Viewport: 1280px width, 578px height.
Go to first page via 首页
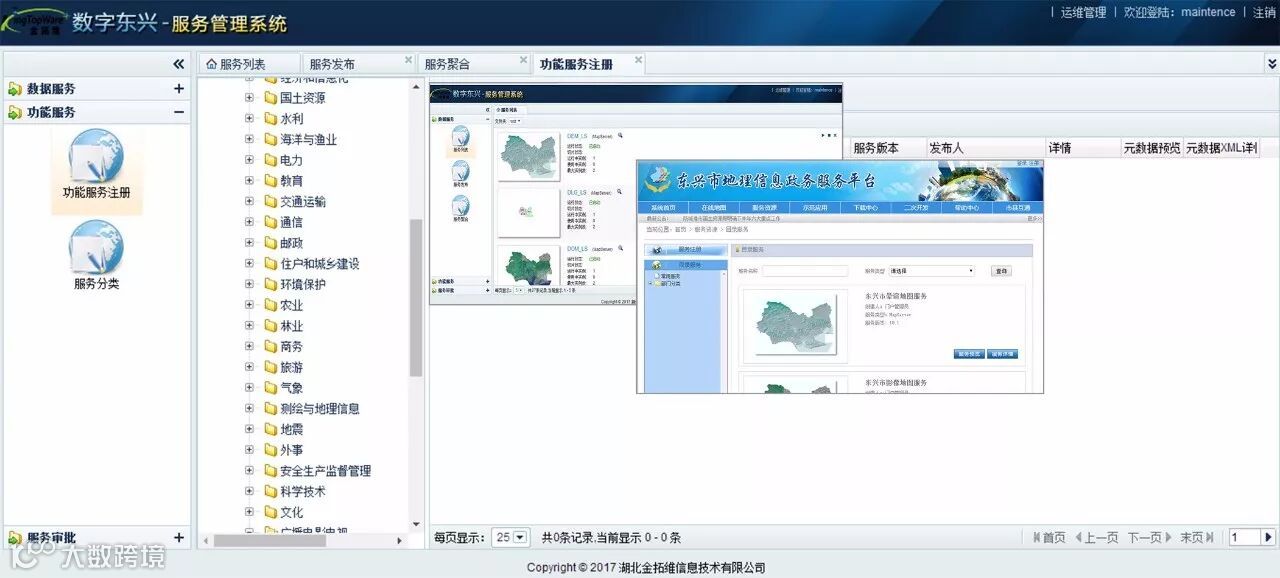click(x=1048, y=538)
